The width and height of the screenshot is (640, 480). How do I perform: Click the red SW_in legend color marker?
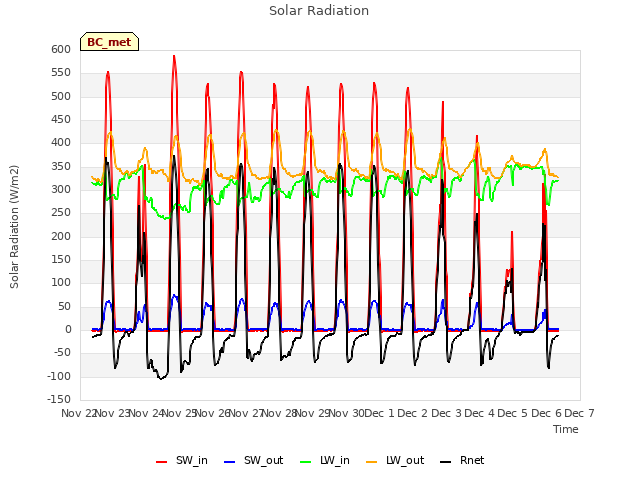point(162,462)
